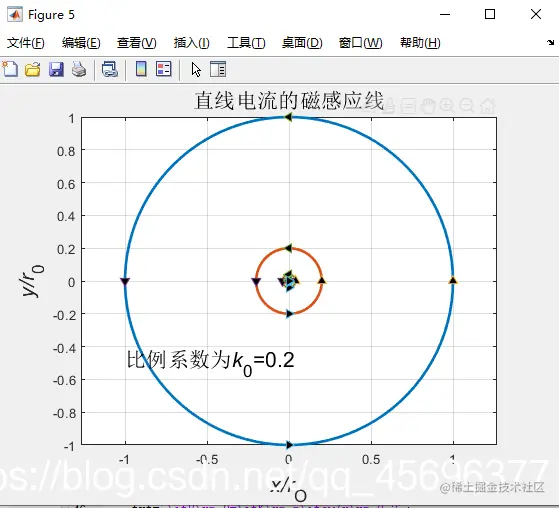Screen dimensions: 559x508
Task: Click the left arrow marker on the blue circle
Action: [125, 282]
